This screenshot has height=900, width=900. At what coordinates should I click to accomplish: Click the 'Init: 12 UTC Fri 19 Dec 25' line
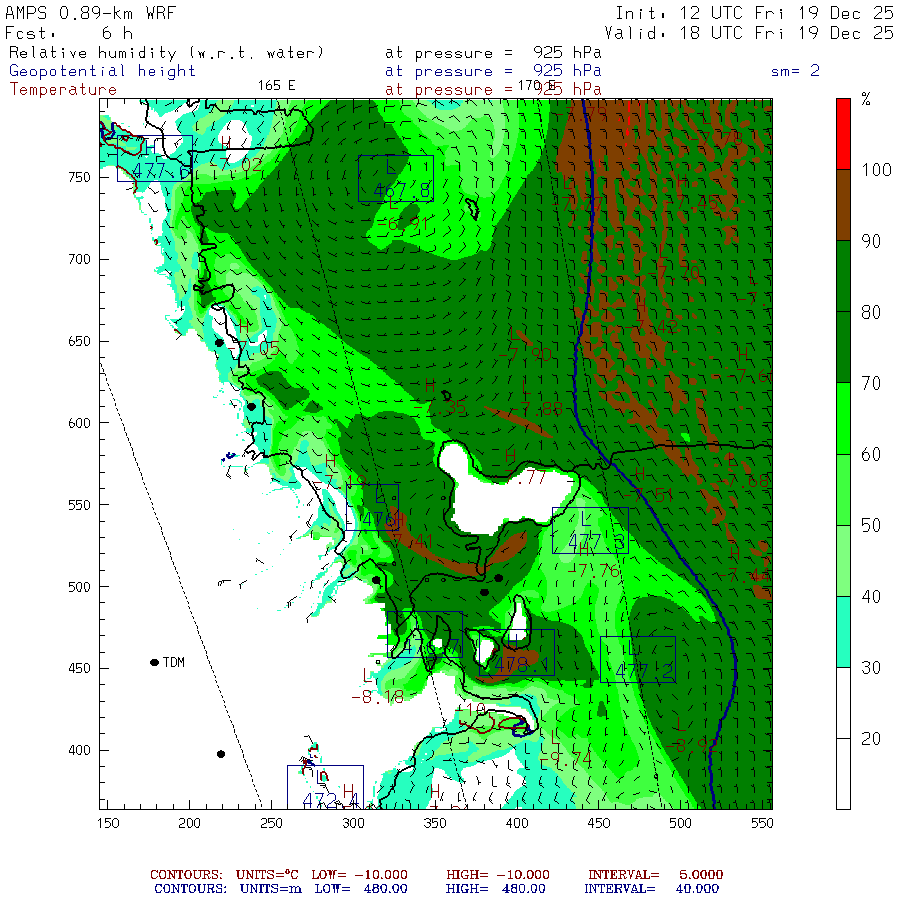[754, 13]
